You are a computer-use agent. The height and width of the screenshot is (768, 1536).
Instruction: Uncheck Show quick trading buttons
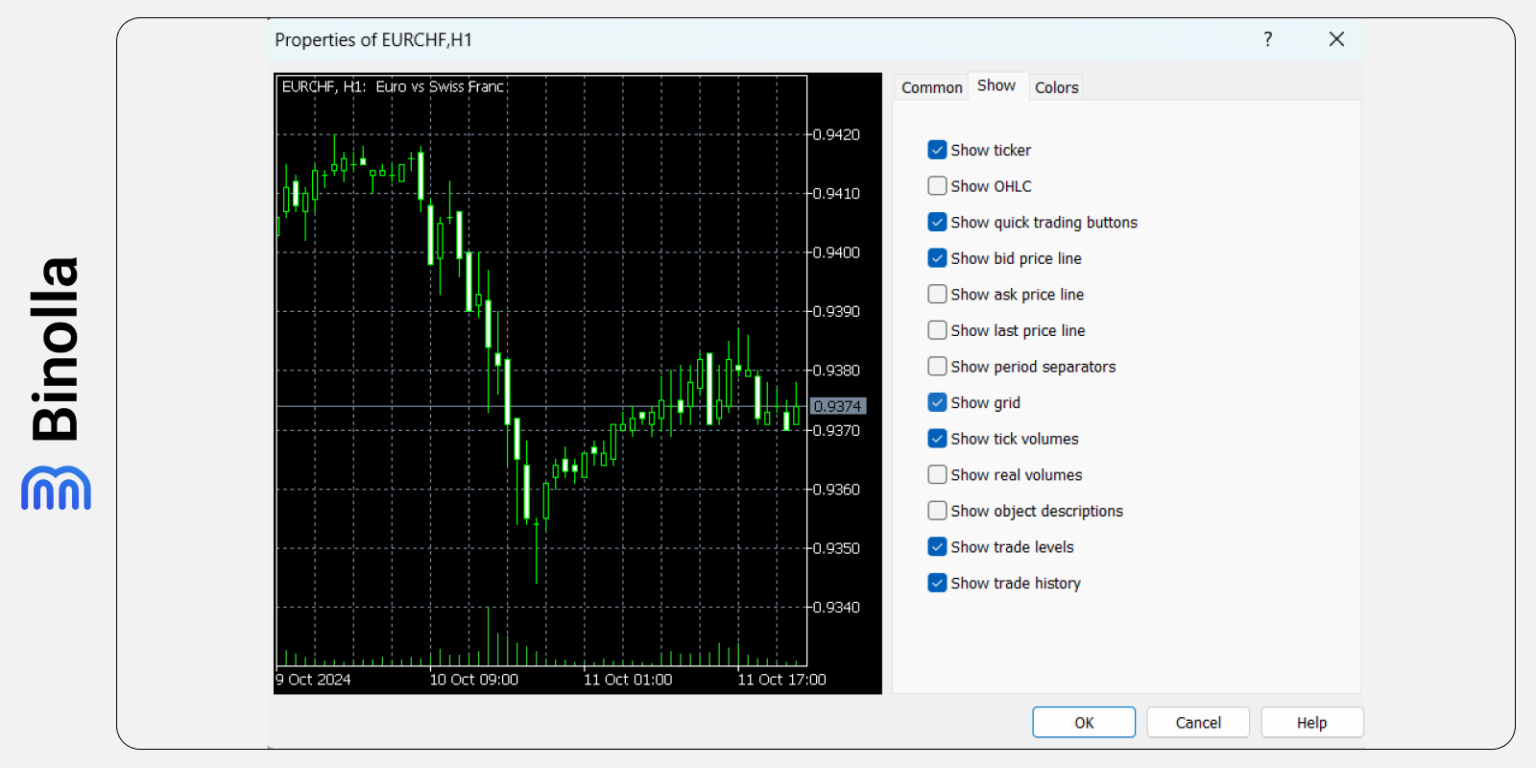pyautogui.click(x=937, y=221)
